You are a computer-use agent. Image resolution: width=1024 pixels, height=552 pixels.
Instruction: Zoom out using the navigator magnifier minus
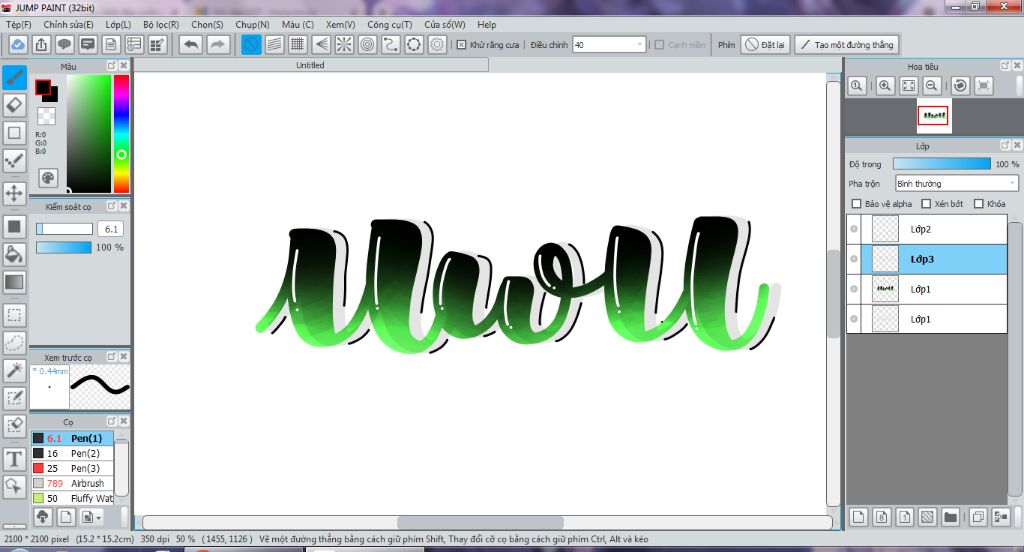click(931, 86)
